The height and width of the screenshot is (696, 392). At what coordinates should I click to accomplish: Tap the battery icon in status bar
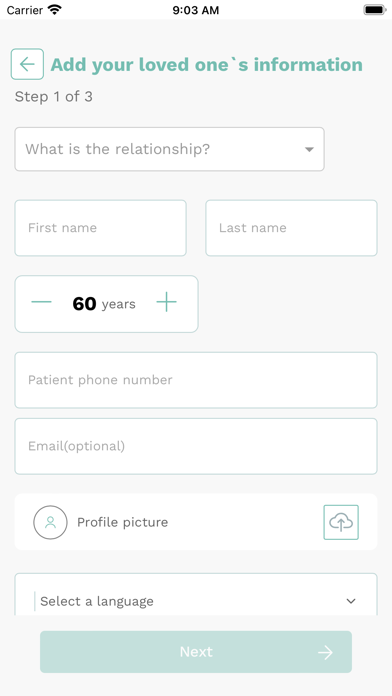click(375, 10)
